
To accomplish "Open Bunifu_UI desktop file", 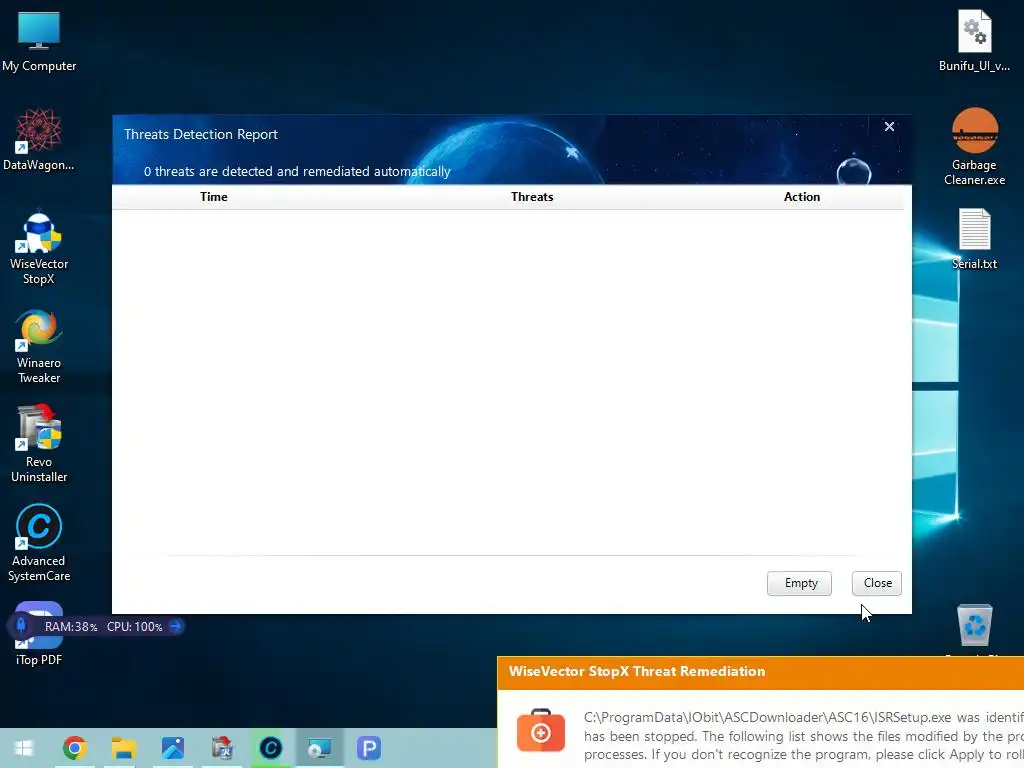I will coord(974,41).
